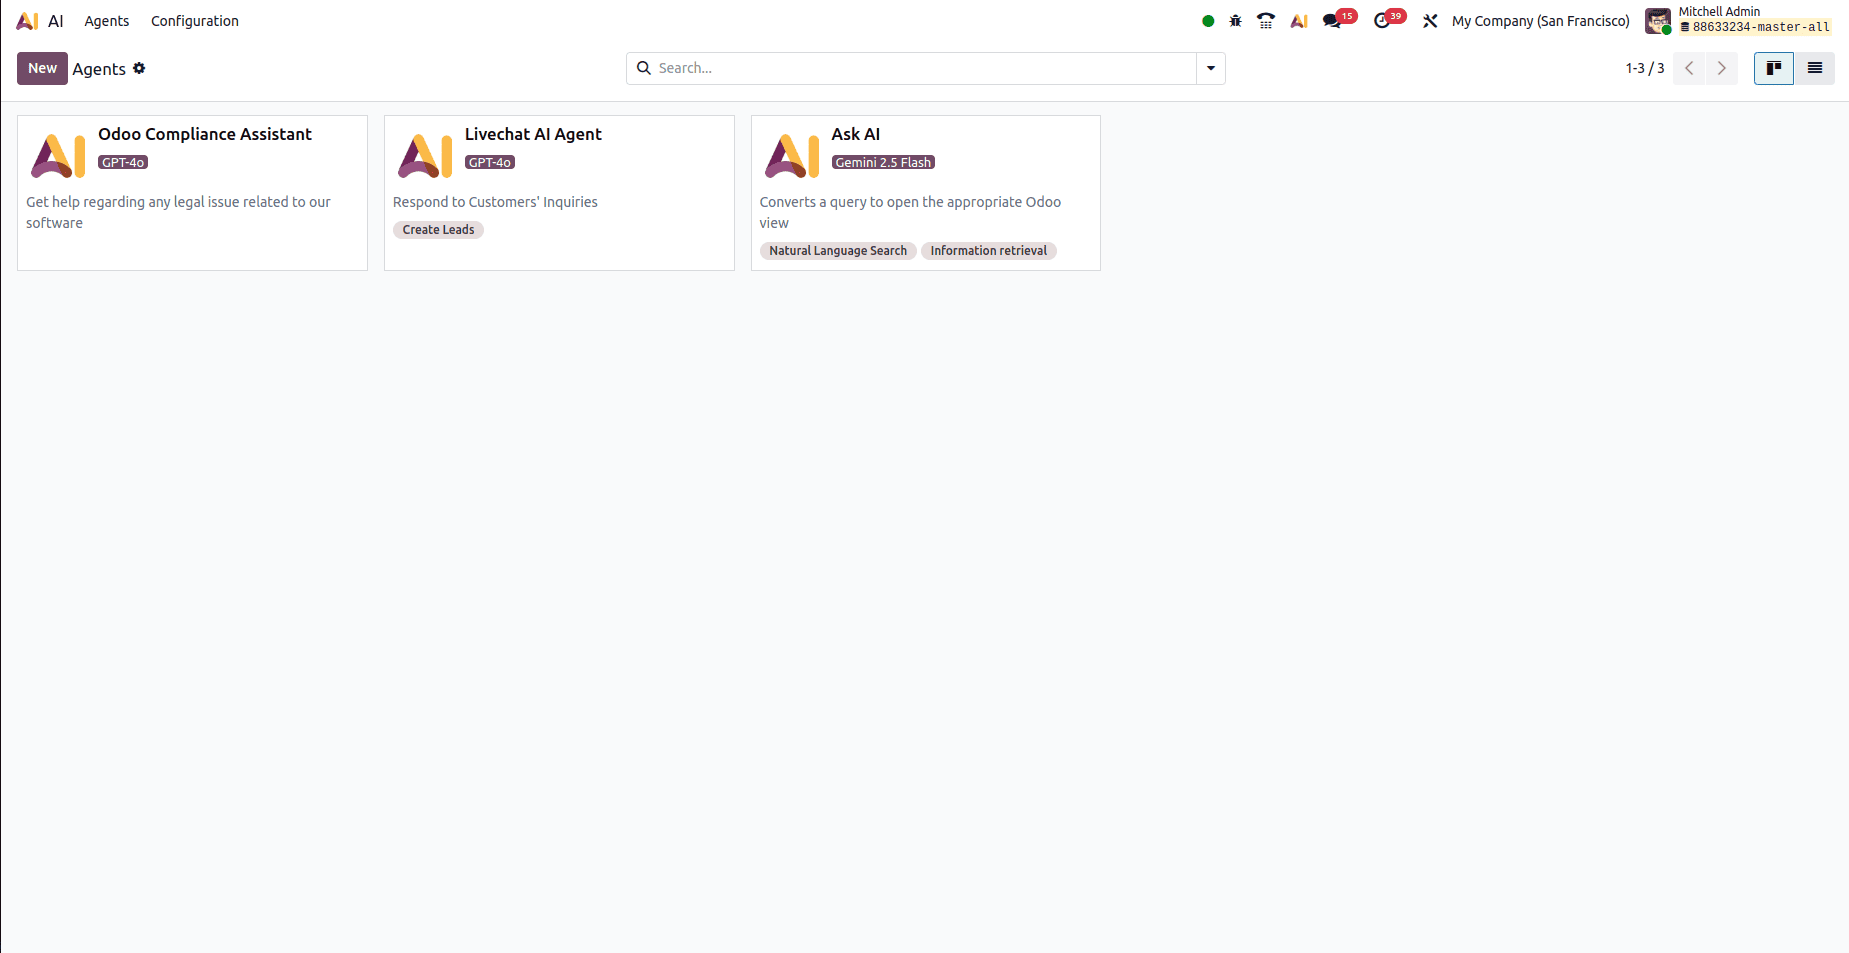Click the Ask AI card logo
The image size is (1849, 953).
(x=792, y=156)
